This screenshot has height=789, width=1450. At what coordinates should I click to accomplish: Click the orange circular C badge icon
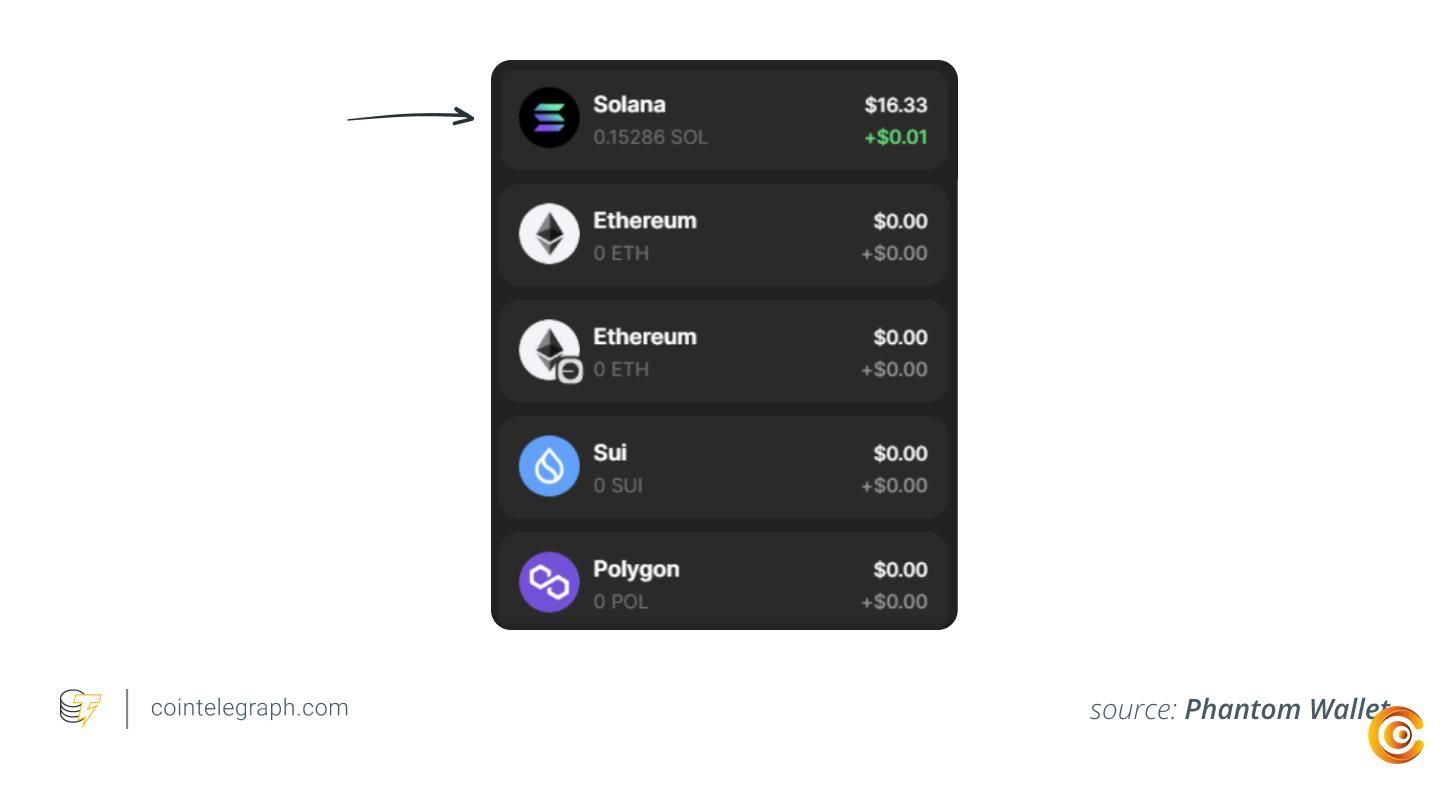1396,736
